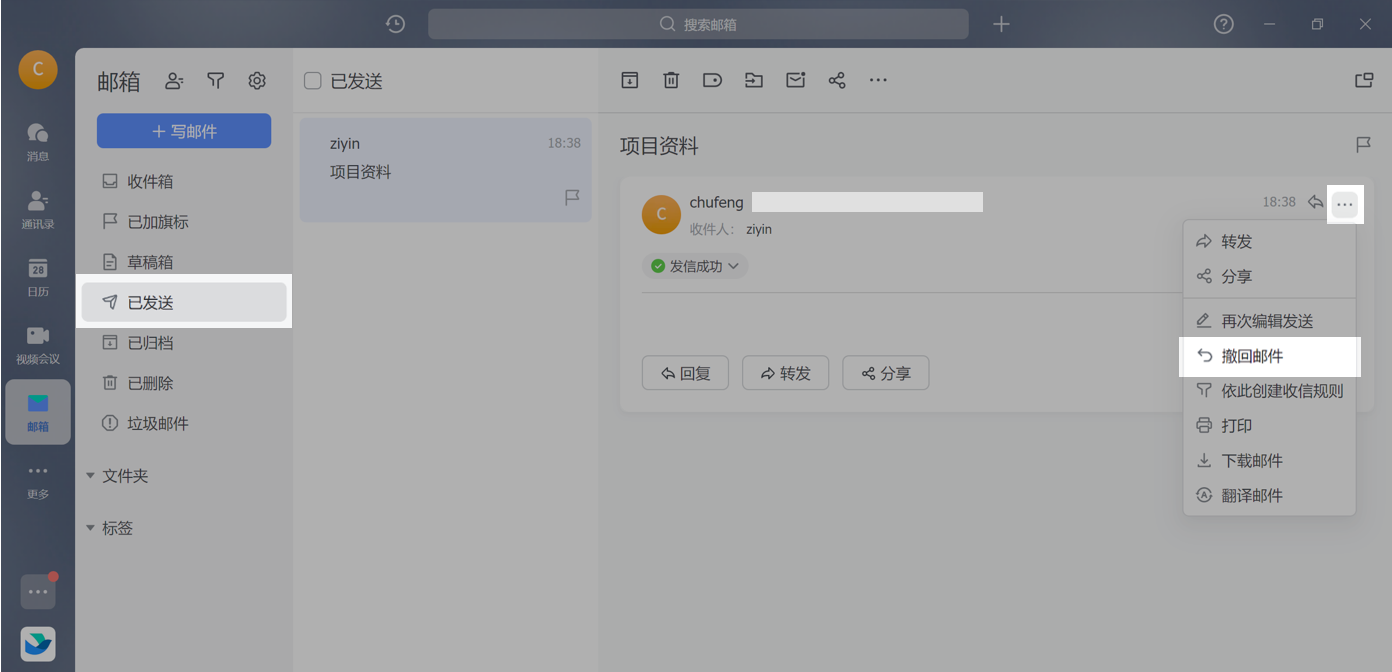Click the filter funnel icon by 邮箱
This screenshot has width=1392, height=672.
(x=215, y=81)
